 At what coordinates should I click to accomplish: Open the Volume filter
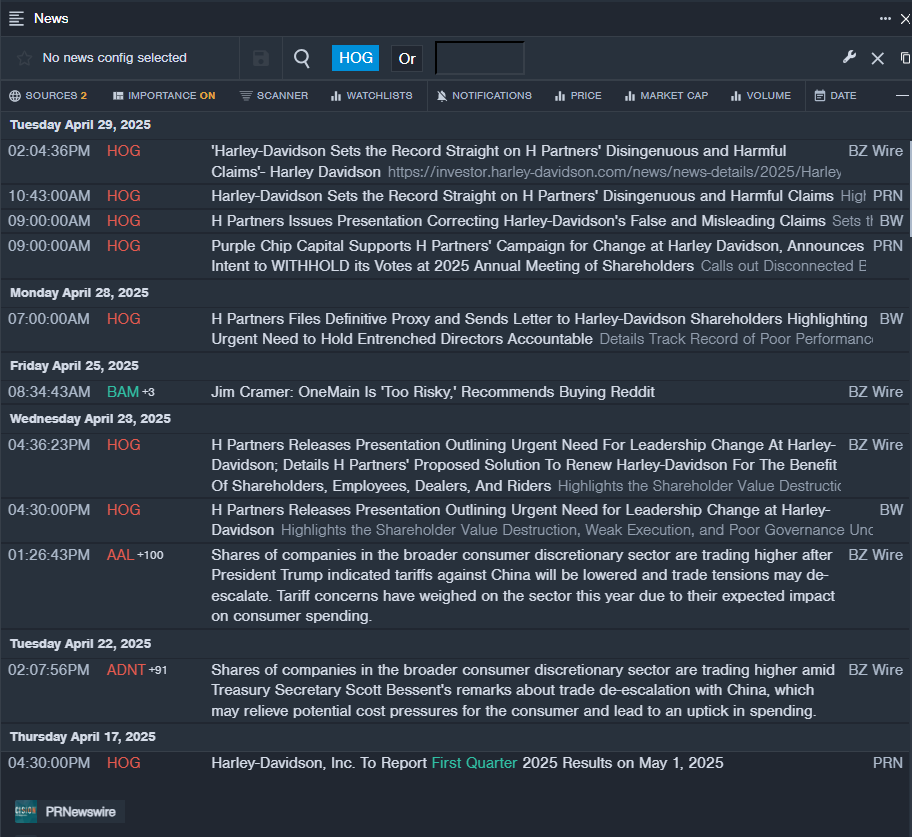[x=761, y=96]
